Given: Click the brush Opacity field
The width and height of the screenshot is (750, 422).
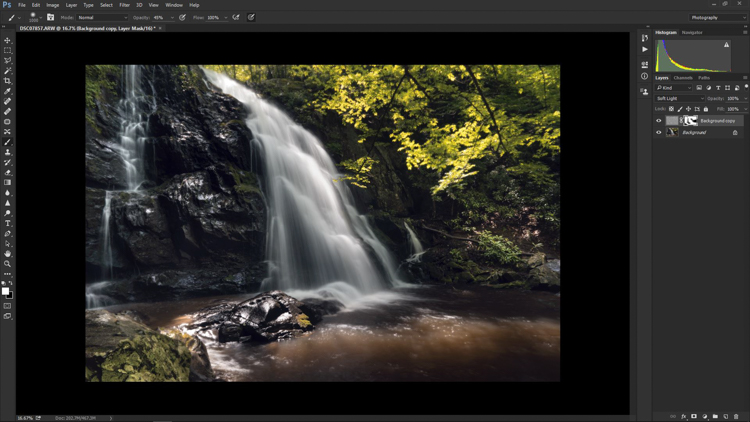Looking at the screenshot, I should click(x=159, y=17).
